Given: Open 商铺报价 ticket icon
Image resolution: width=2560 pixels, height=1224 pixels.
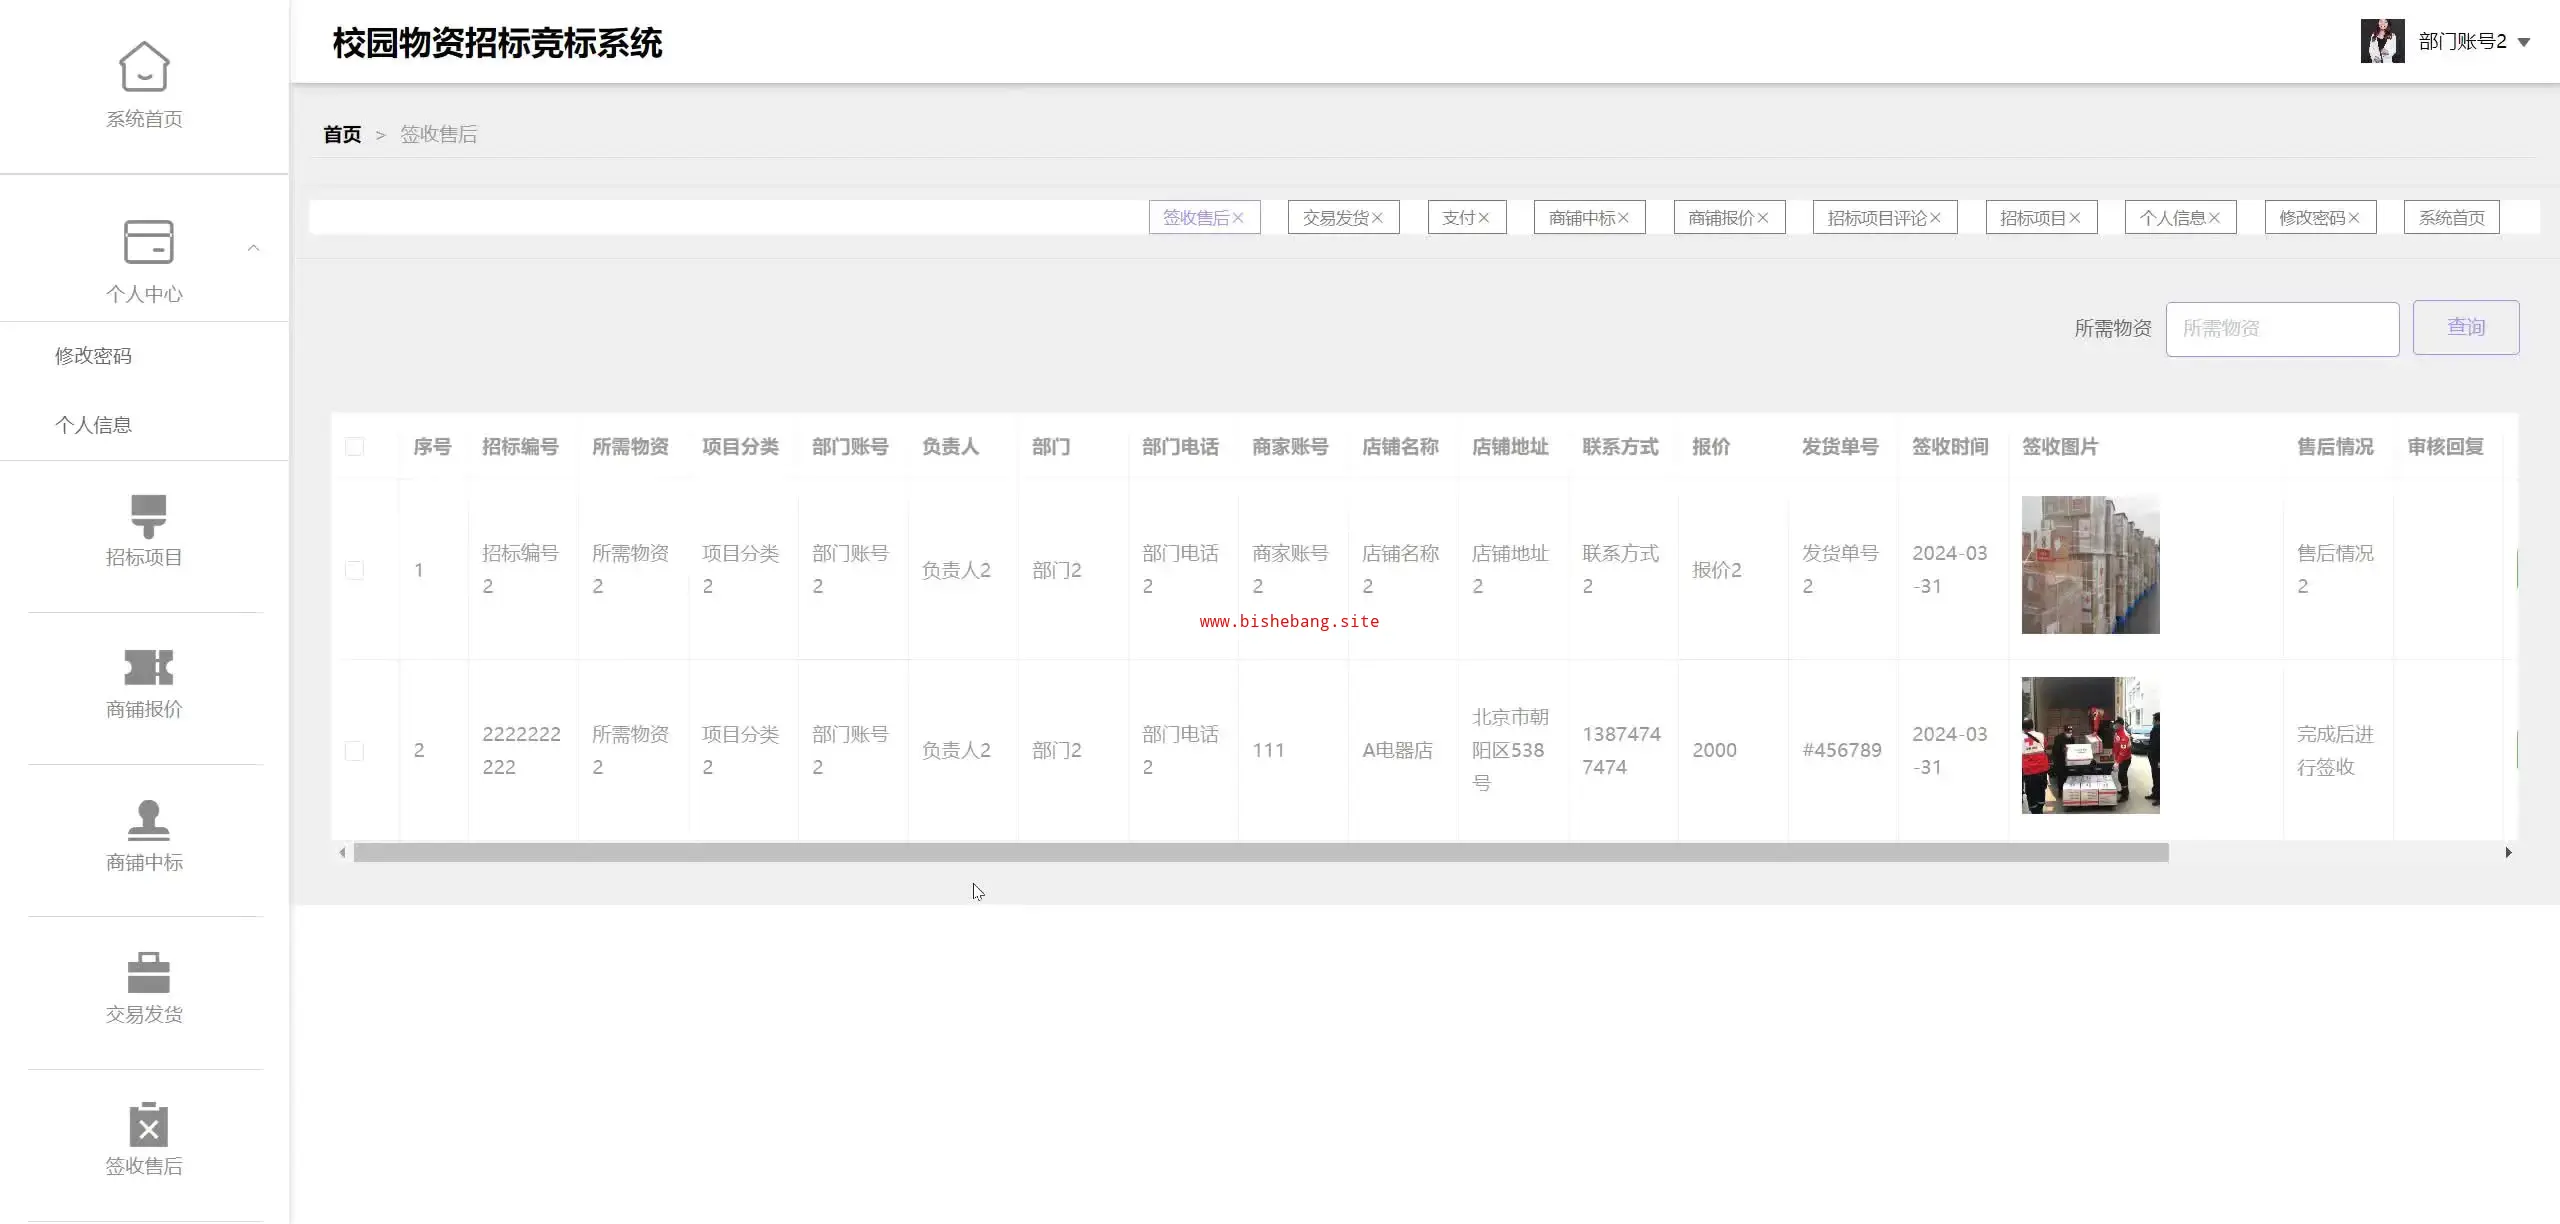Looking at the screenshot, I should point(148,667).
